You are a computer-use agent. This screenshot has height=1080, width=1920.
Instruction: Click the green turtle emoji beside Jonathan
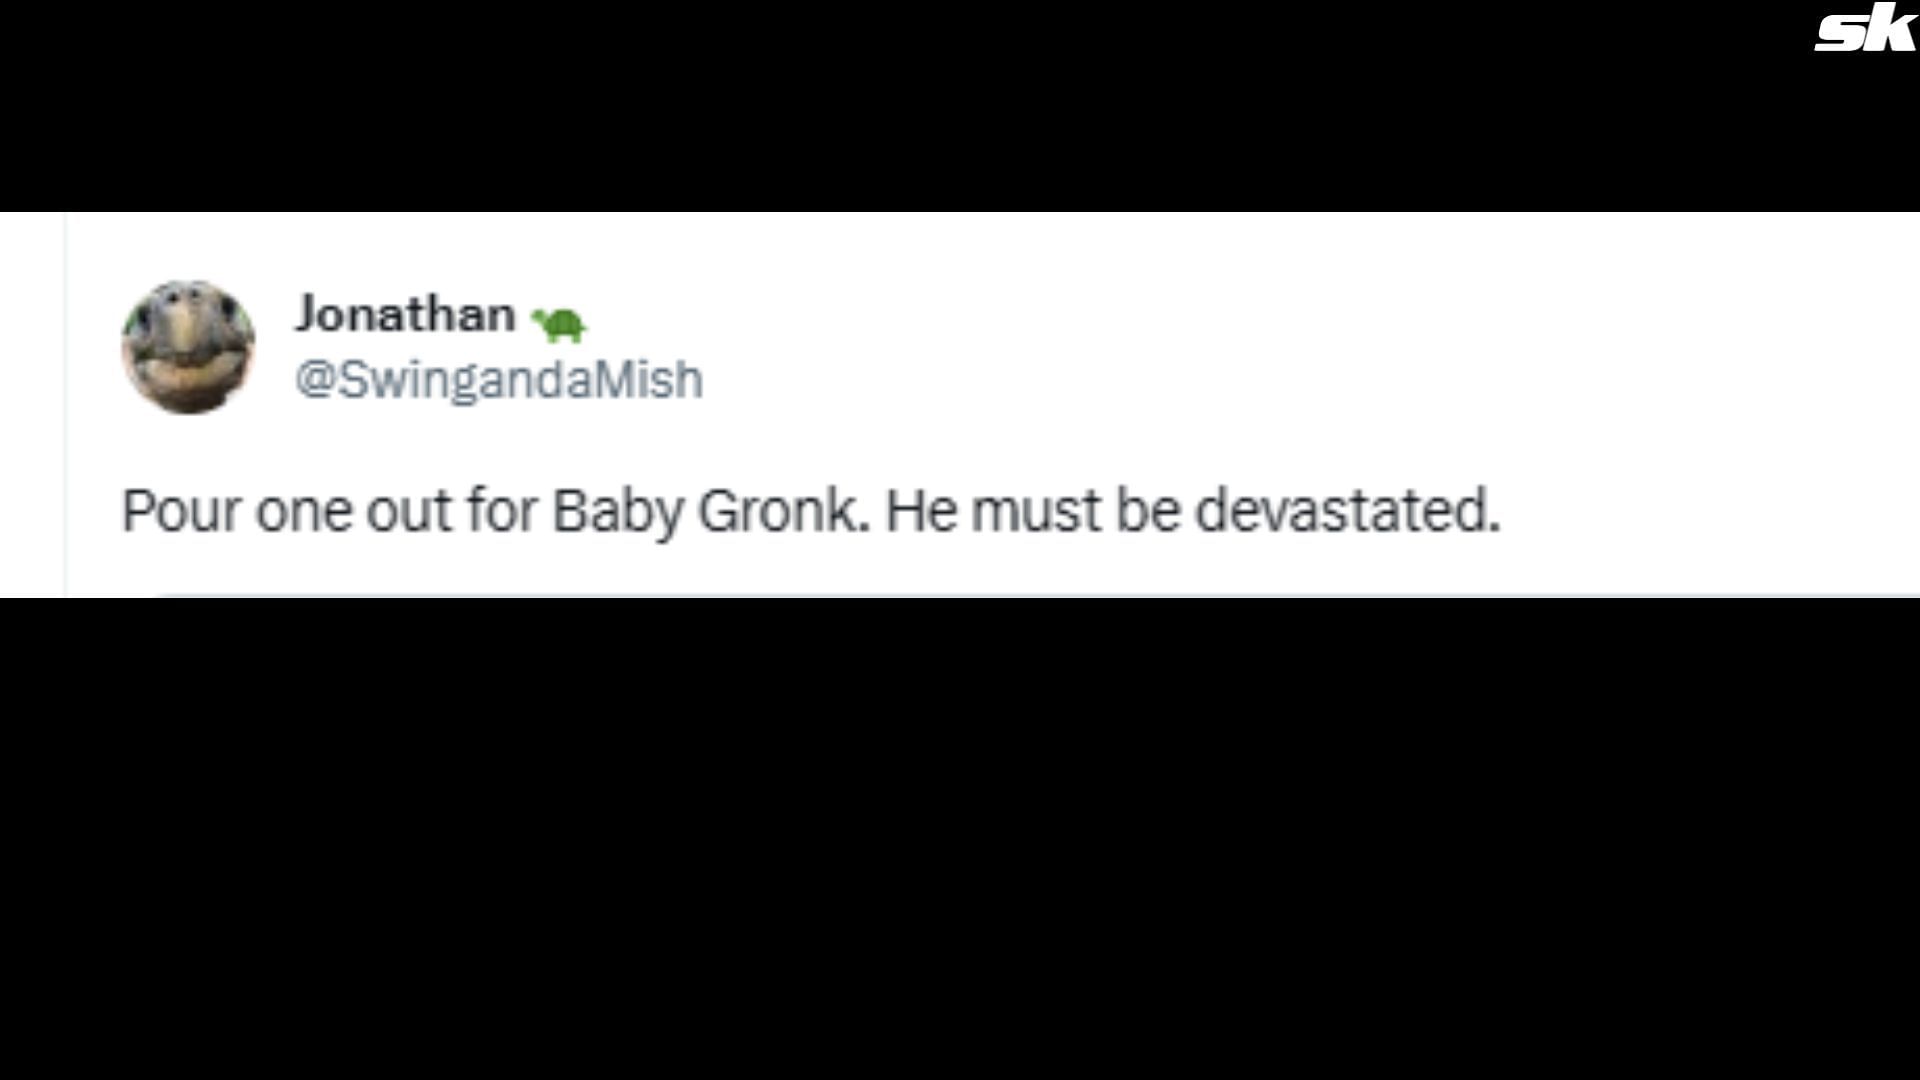point(559,323)
